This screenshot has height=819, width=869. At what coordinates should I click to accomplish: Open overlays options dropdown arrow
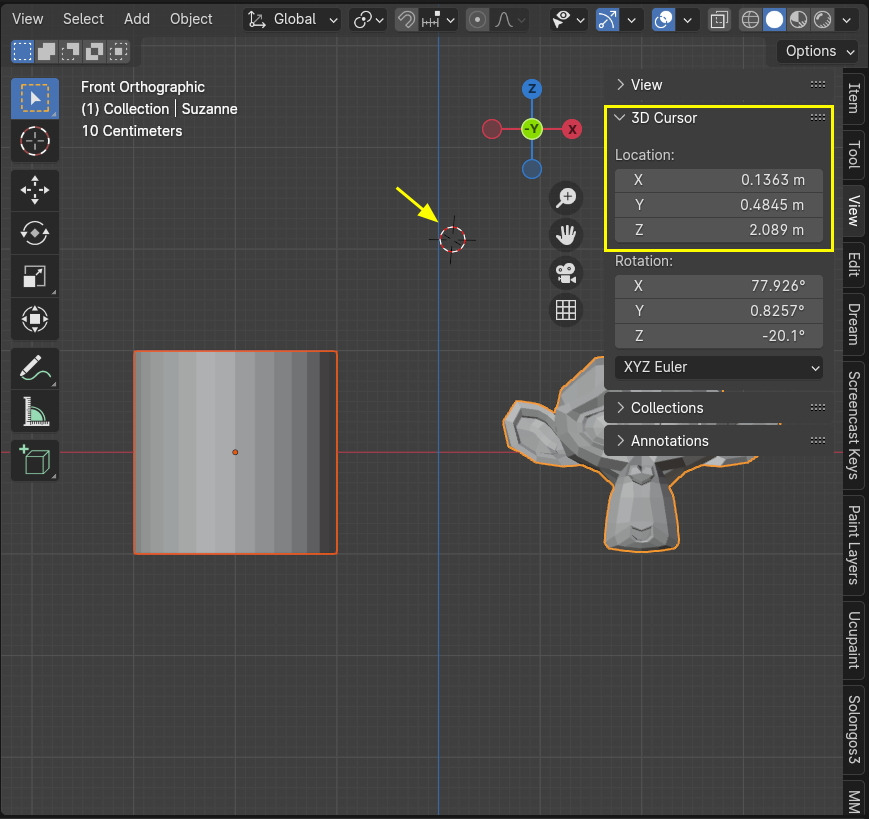(x=687, y=20)
